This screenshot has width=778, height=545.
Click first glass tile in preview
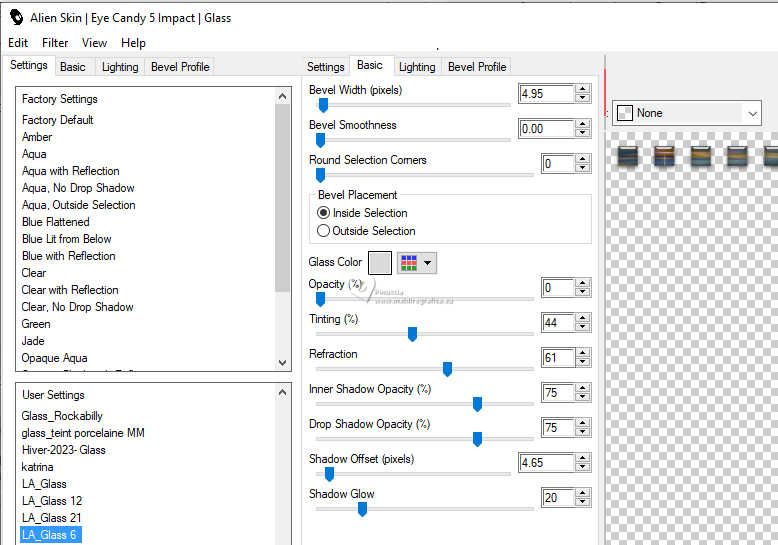click(628, 156)
